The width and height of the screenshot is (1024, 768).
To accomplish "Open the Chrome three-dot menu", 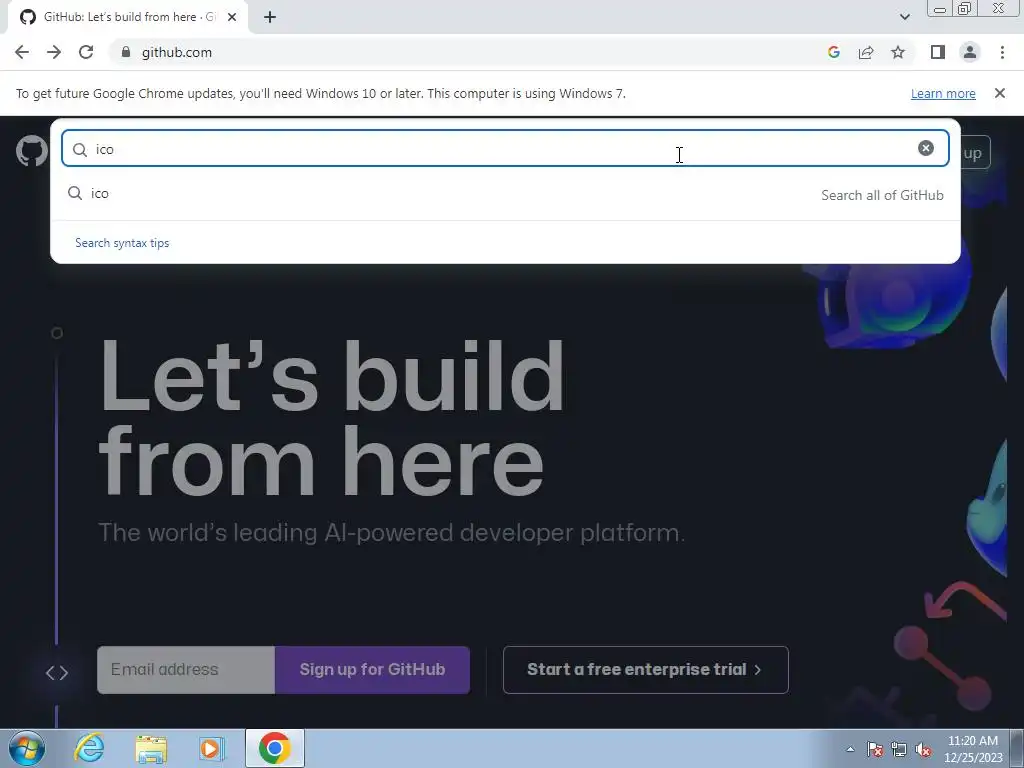I will point(1002,52).
